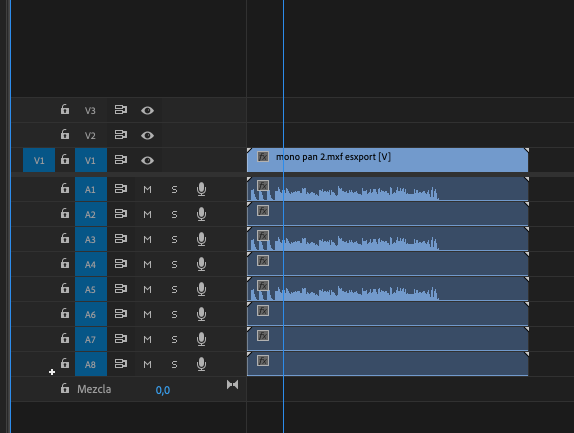Toggle lock on audio track A6
The height and width of the screenshot is (433, 574).
[x=65, y=313]
